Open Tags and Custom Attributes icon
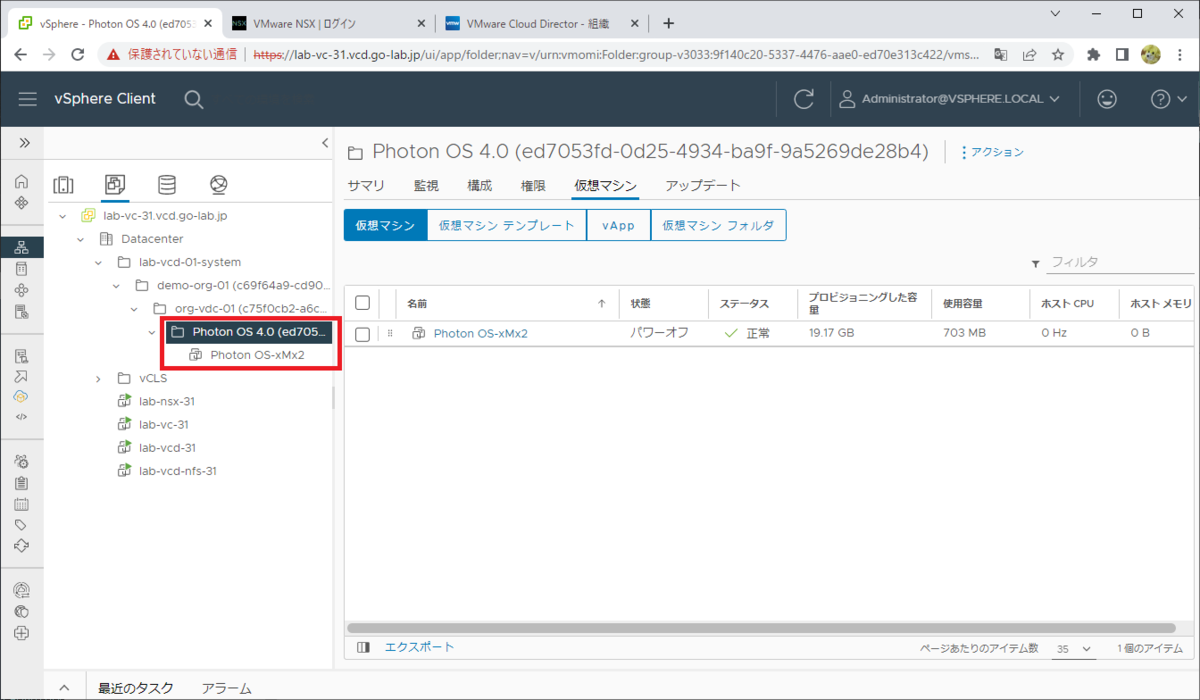 point(22,525)
